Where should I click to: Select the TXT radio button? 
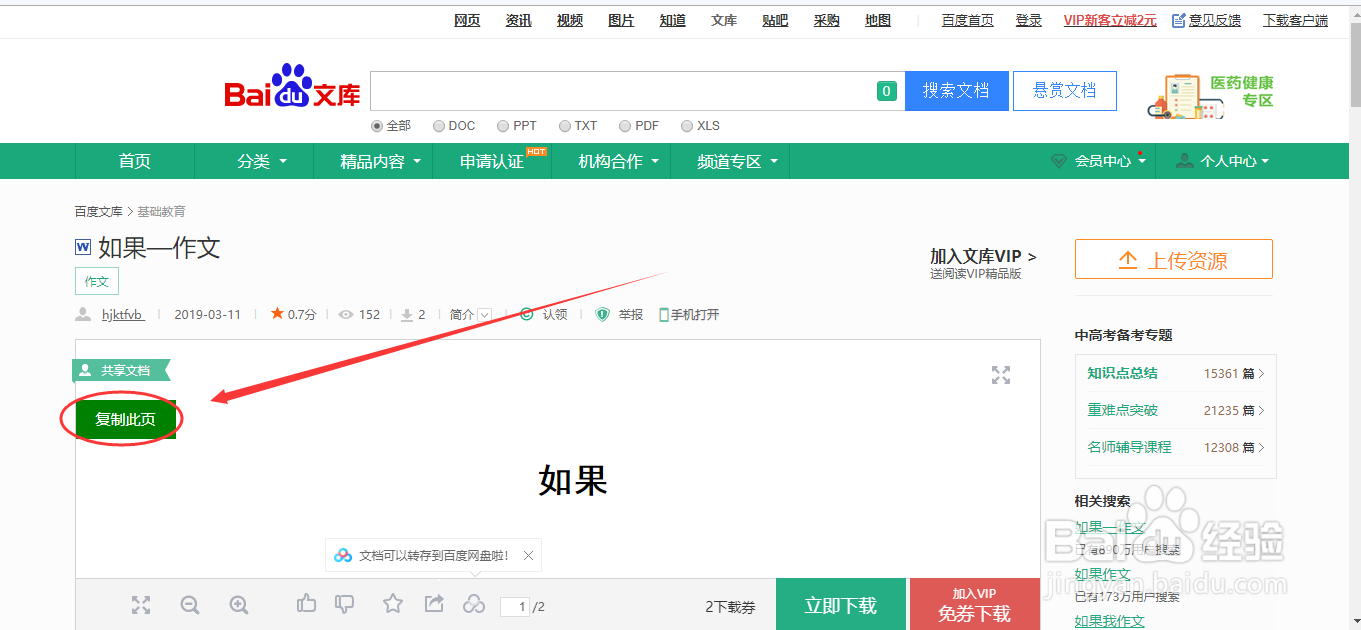(565, 126)
